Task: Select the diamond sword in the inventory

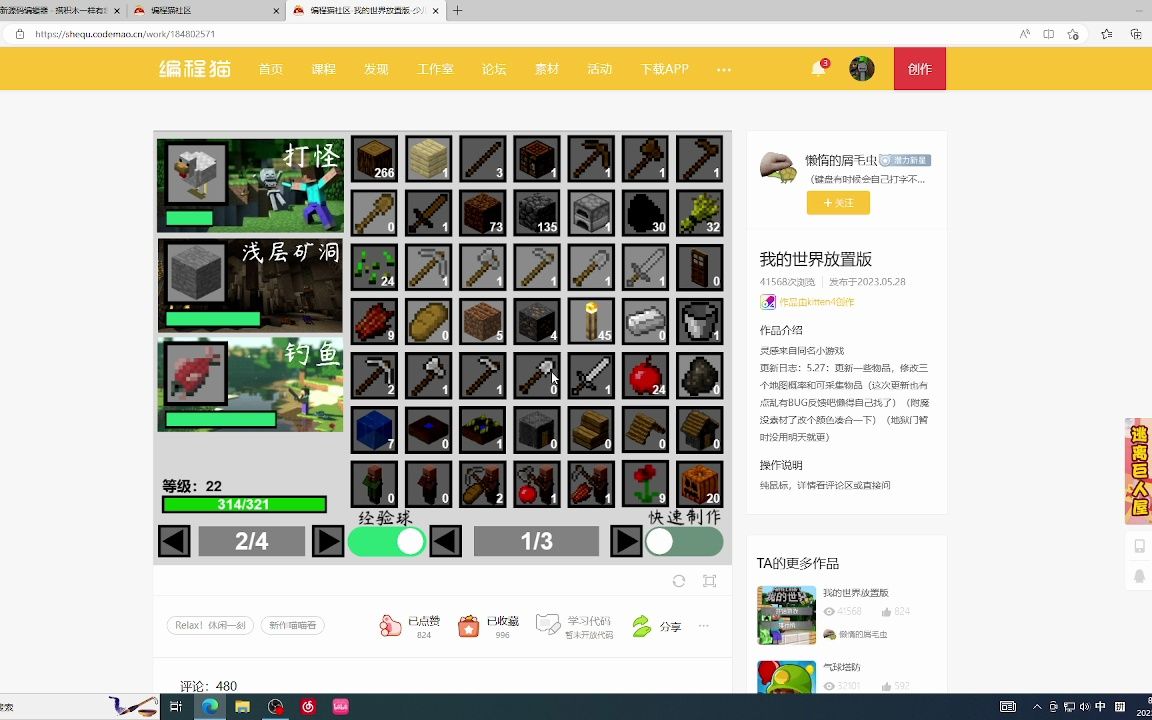Action: coord(590,374)
